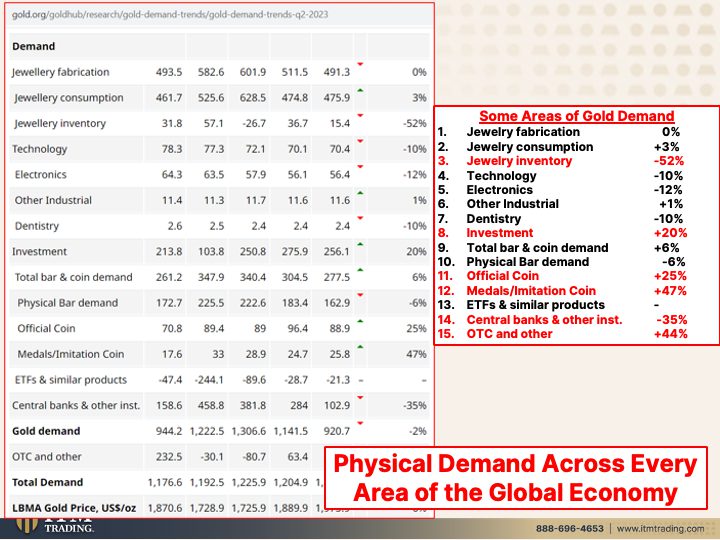Click the green up arrow in Other Industrial row
This screenshot has width=720, height=540.
[x=360, y=193]
